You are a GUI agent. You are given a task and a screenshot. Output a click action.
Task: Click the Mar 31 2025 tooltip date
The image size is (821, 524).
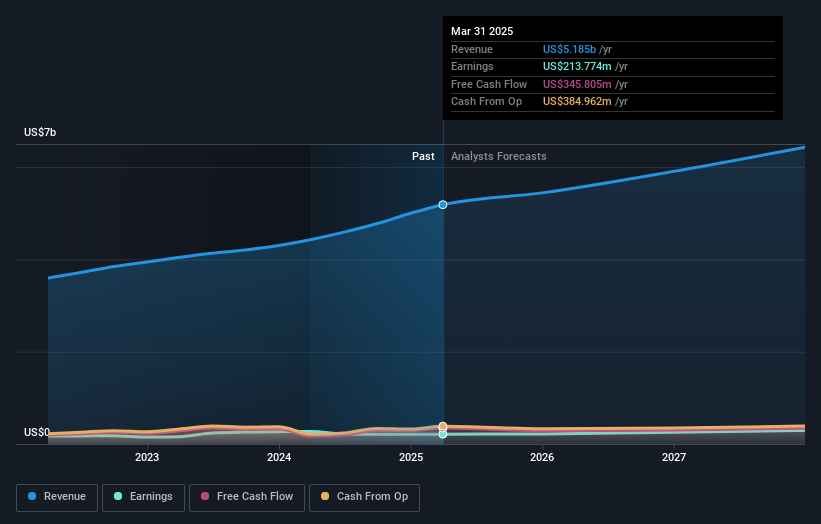[x=482, y=31]
